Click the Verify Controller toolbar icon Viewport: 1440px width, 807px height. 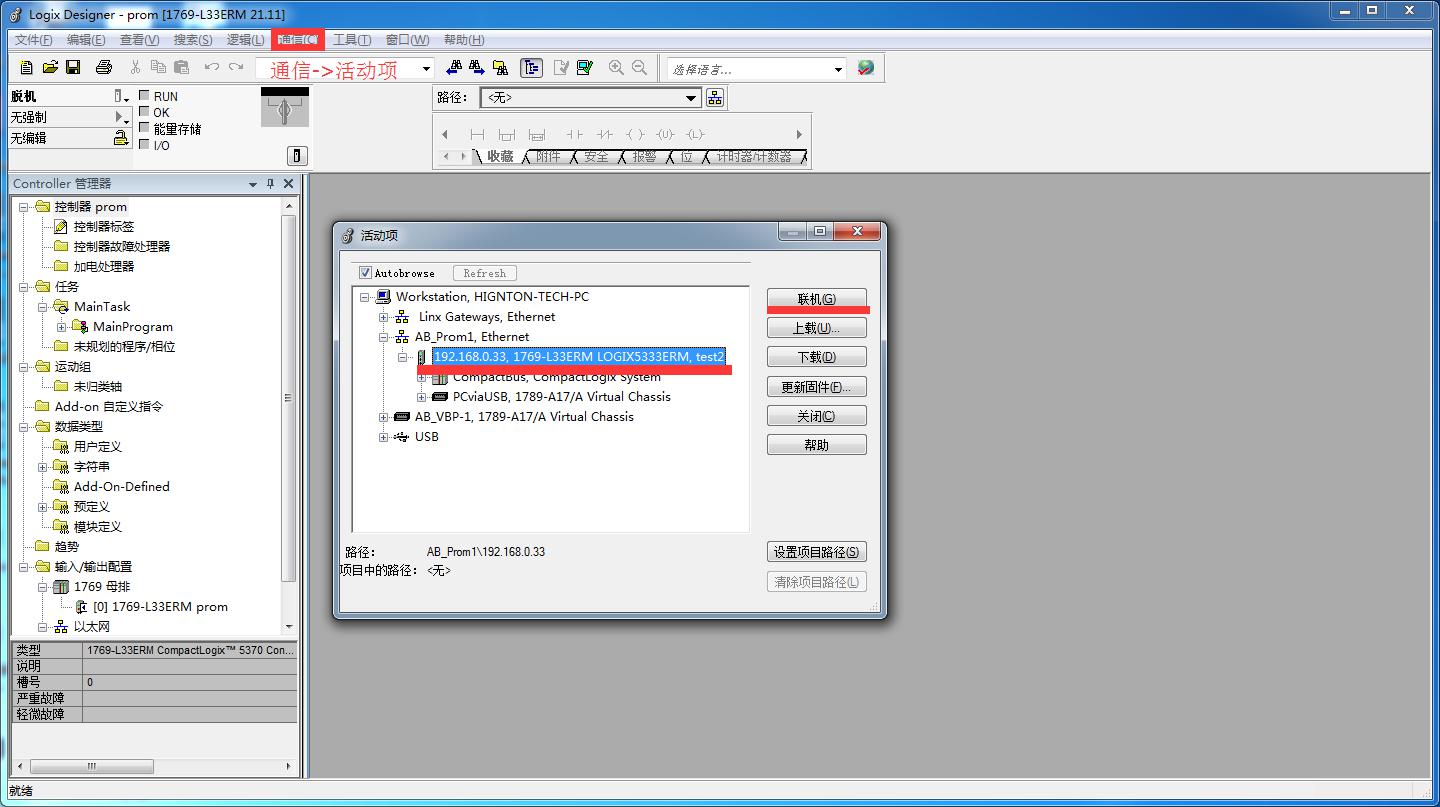[585, 67]
